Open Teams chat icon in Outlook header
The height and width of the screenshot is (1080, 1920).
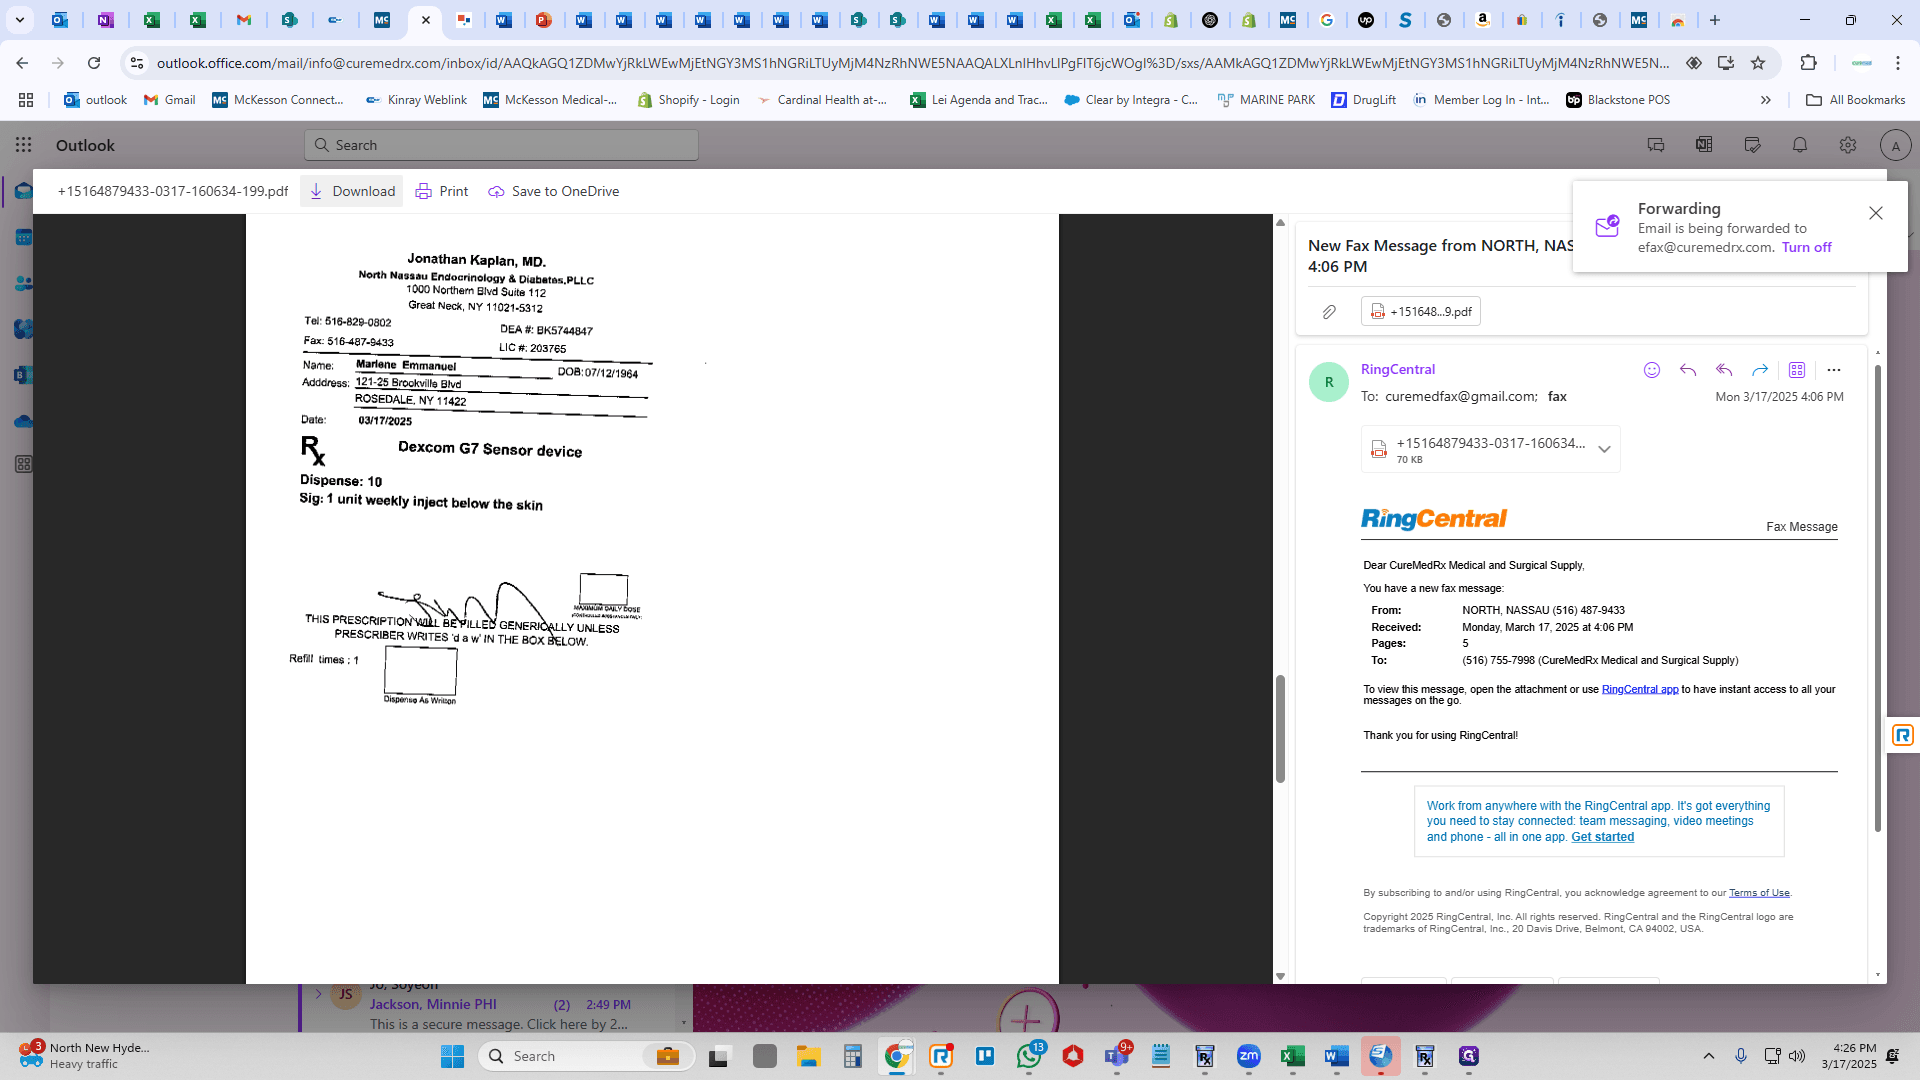[1656, 145]
